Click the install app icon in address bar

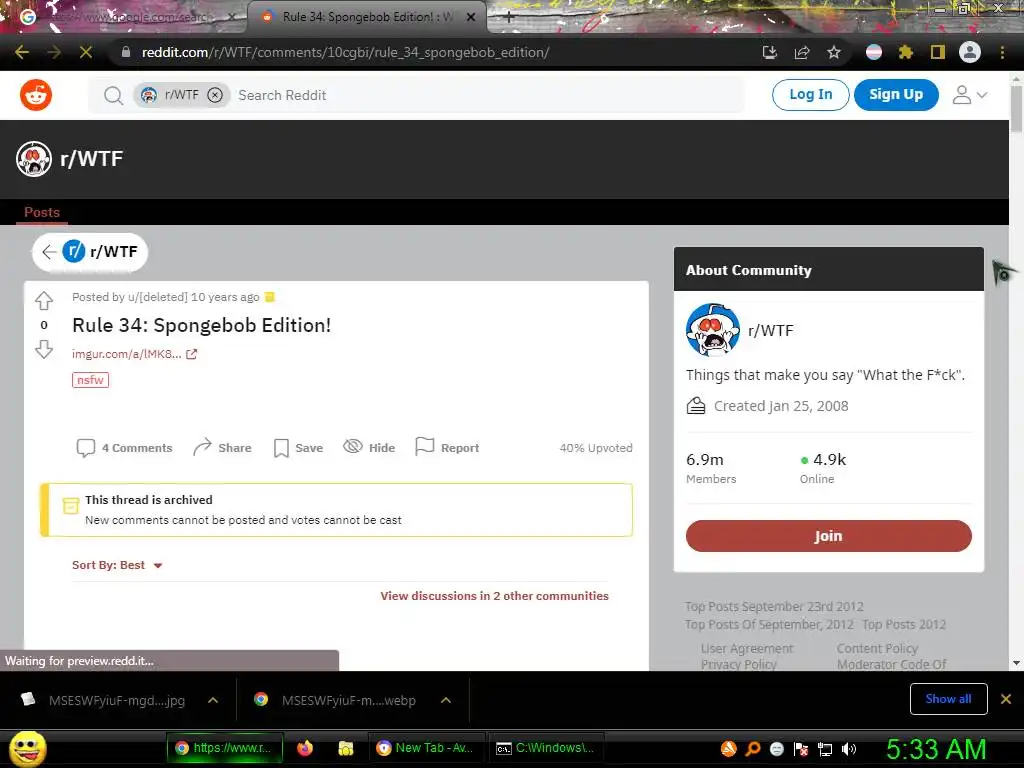(x=770, y=52)
